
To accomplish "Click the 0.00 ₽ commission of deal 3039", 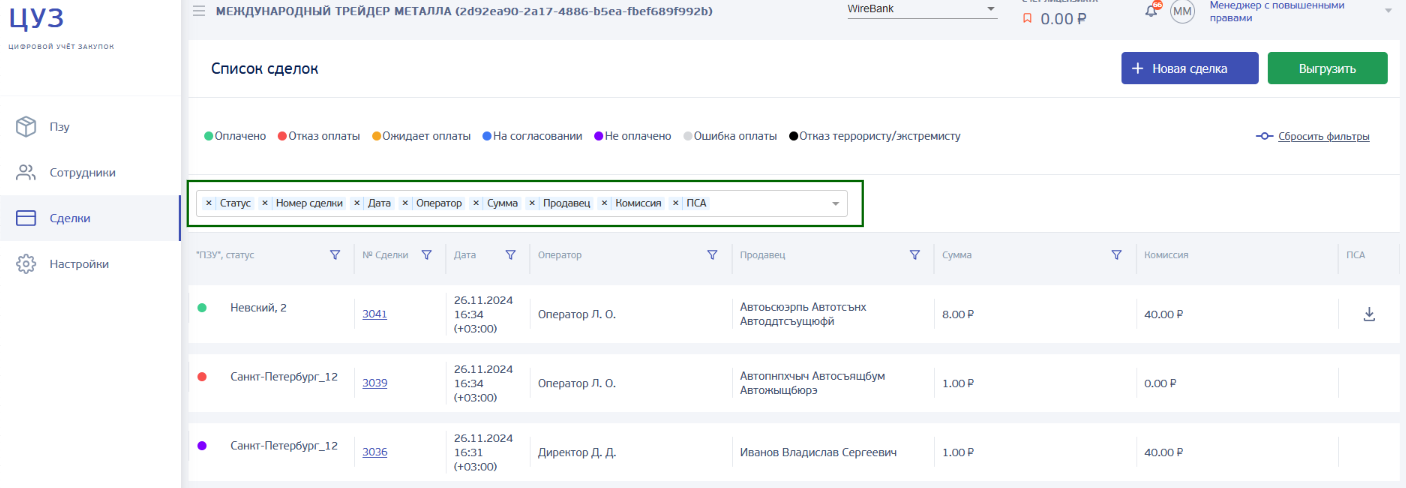I will (x=1160, y=383).
